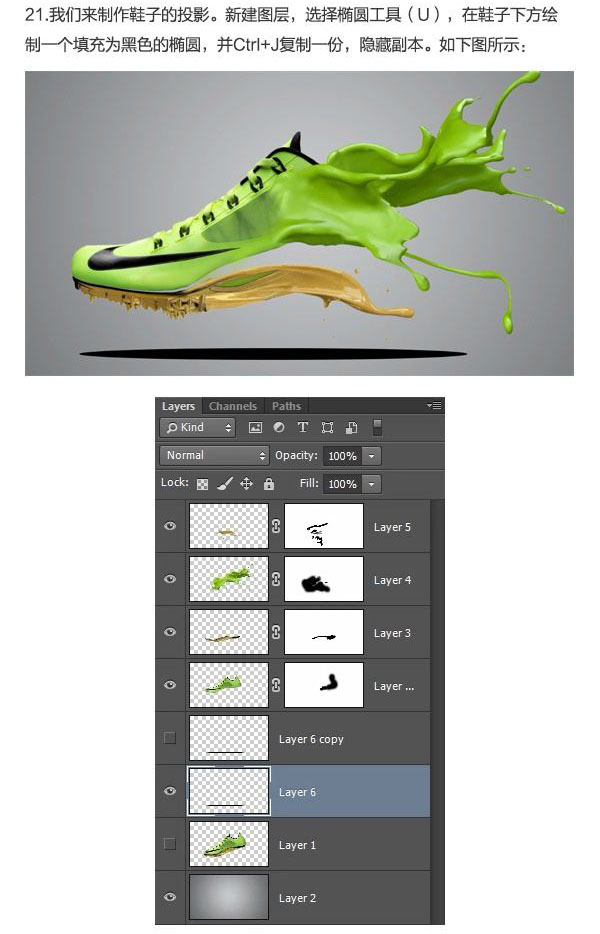Select Layer 2 gradient thumbnail

pyautogui.click(x=229, y=897)
